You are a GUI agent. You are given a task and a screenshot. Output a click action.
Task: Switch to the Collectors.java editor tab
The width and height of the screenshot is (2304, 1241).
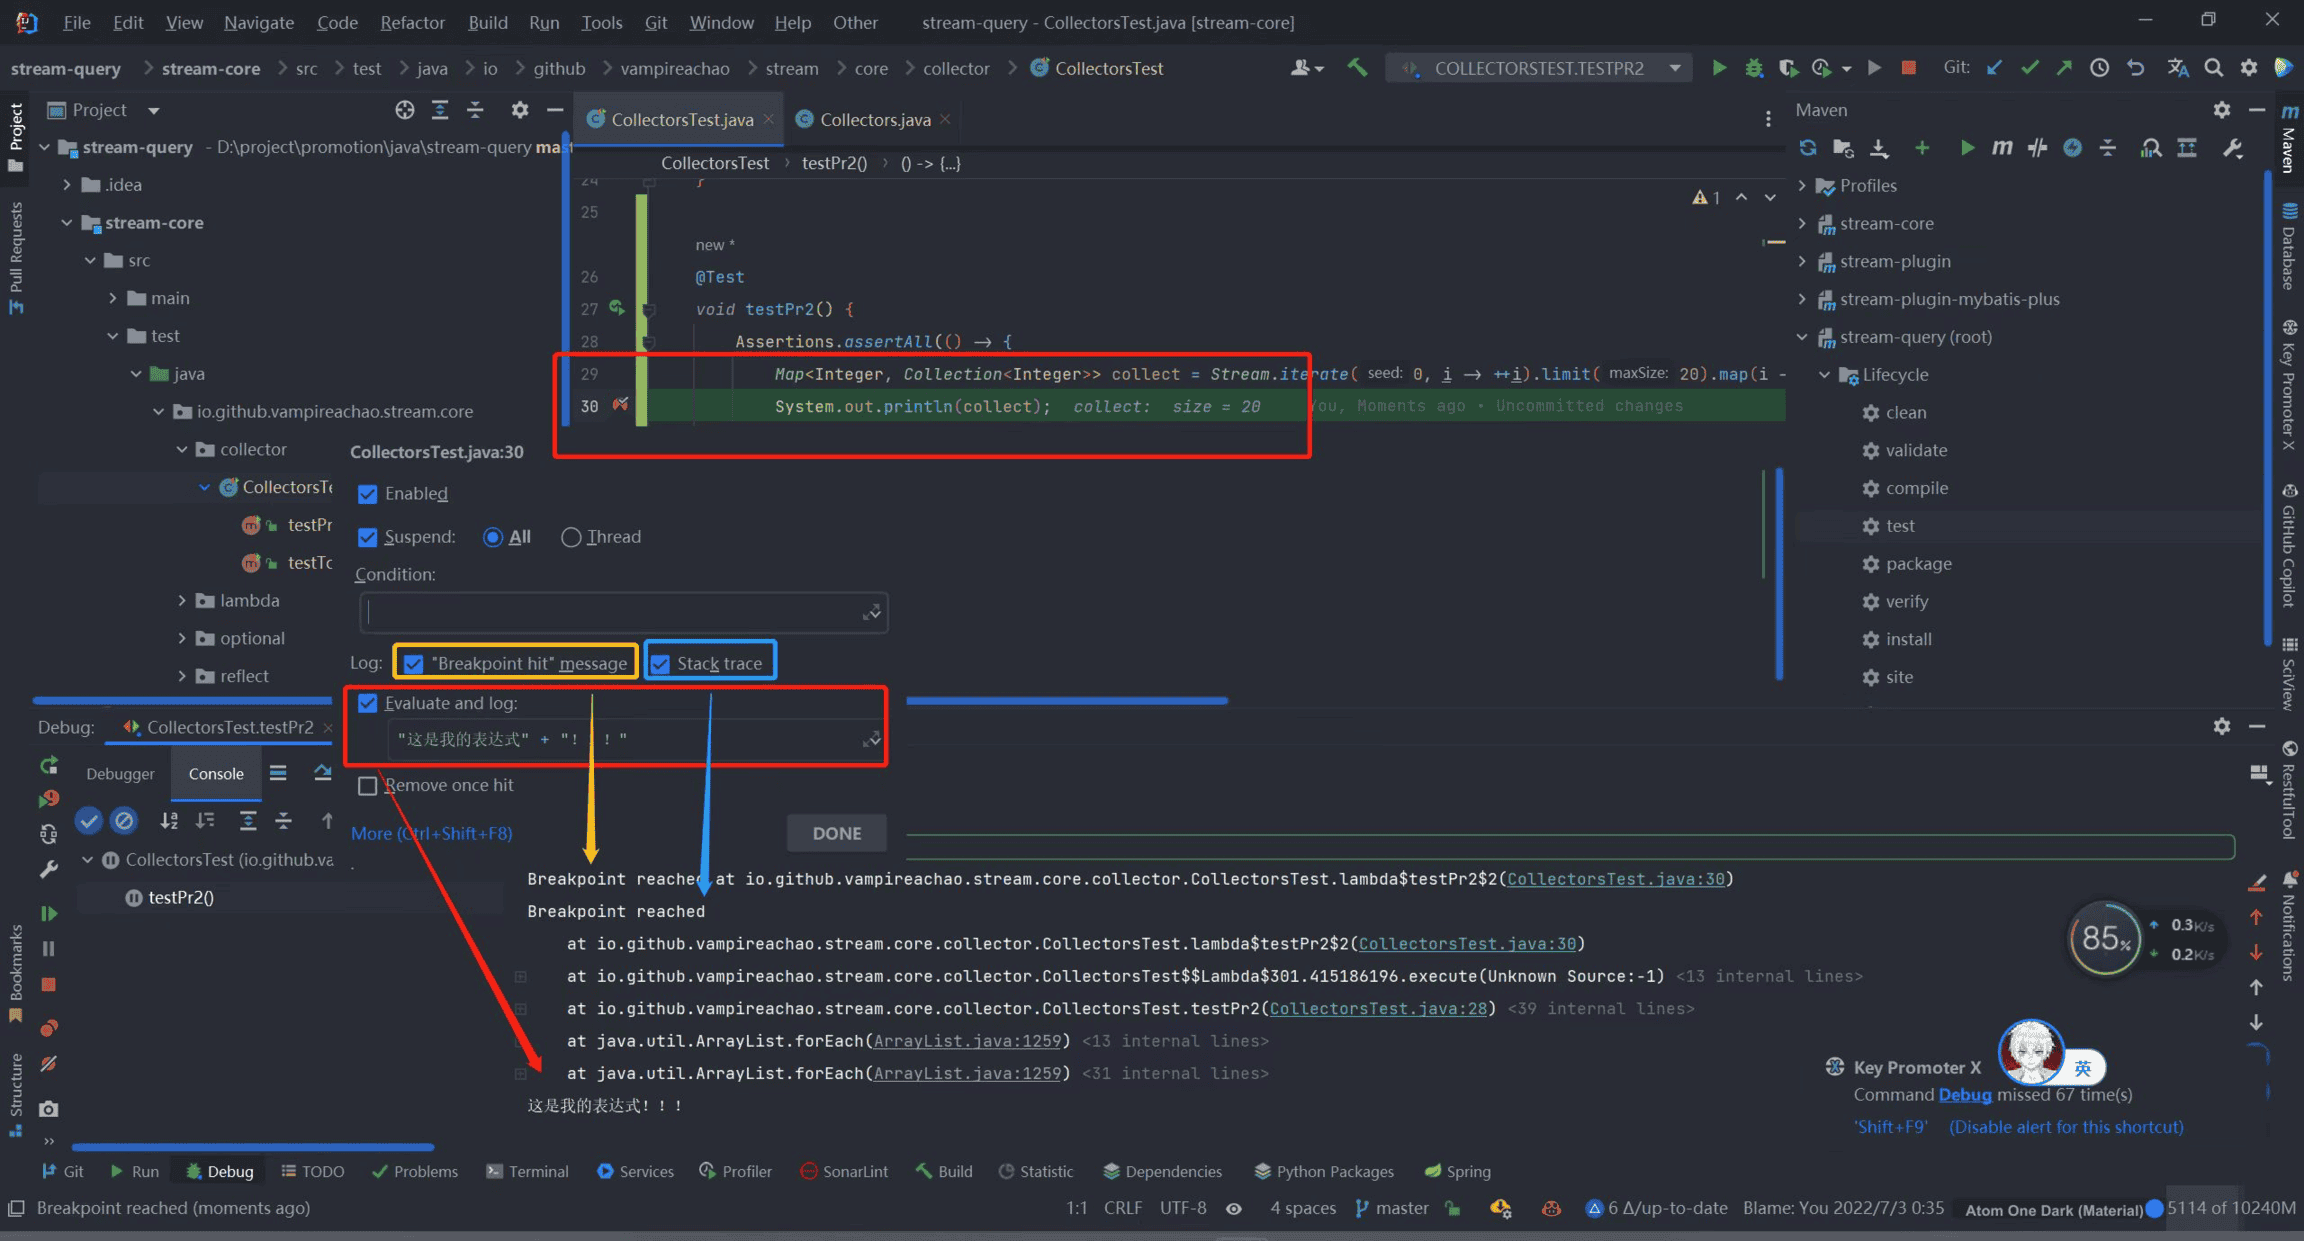coord(874,120)
